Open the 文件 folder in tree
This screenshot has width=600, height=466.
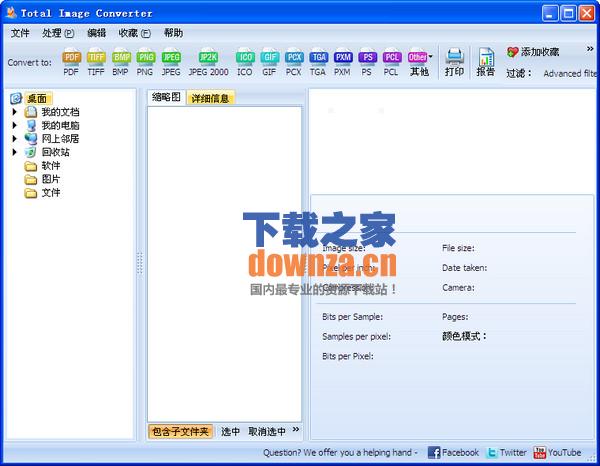[51, 192]
